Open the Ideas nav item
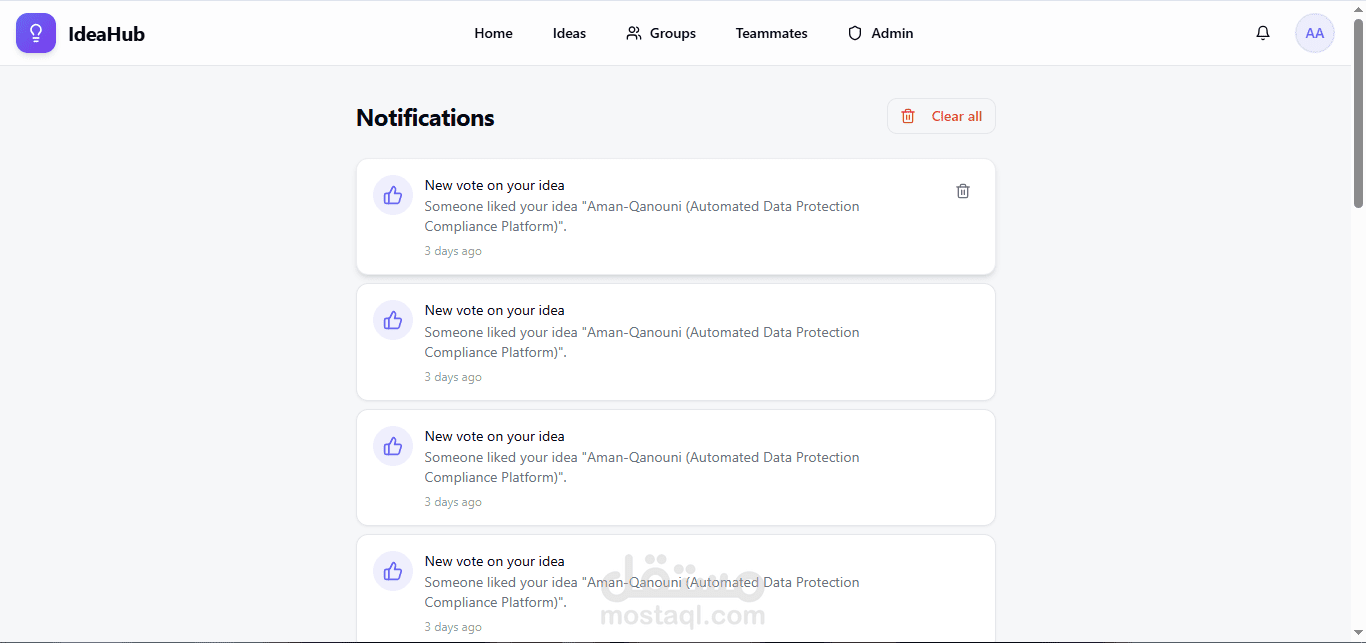The width and height of the screenshot is (1366, 643). pyautogui.click(x=569, y=33)
